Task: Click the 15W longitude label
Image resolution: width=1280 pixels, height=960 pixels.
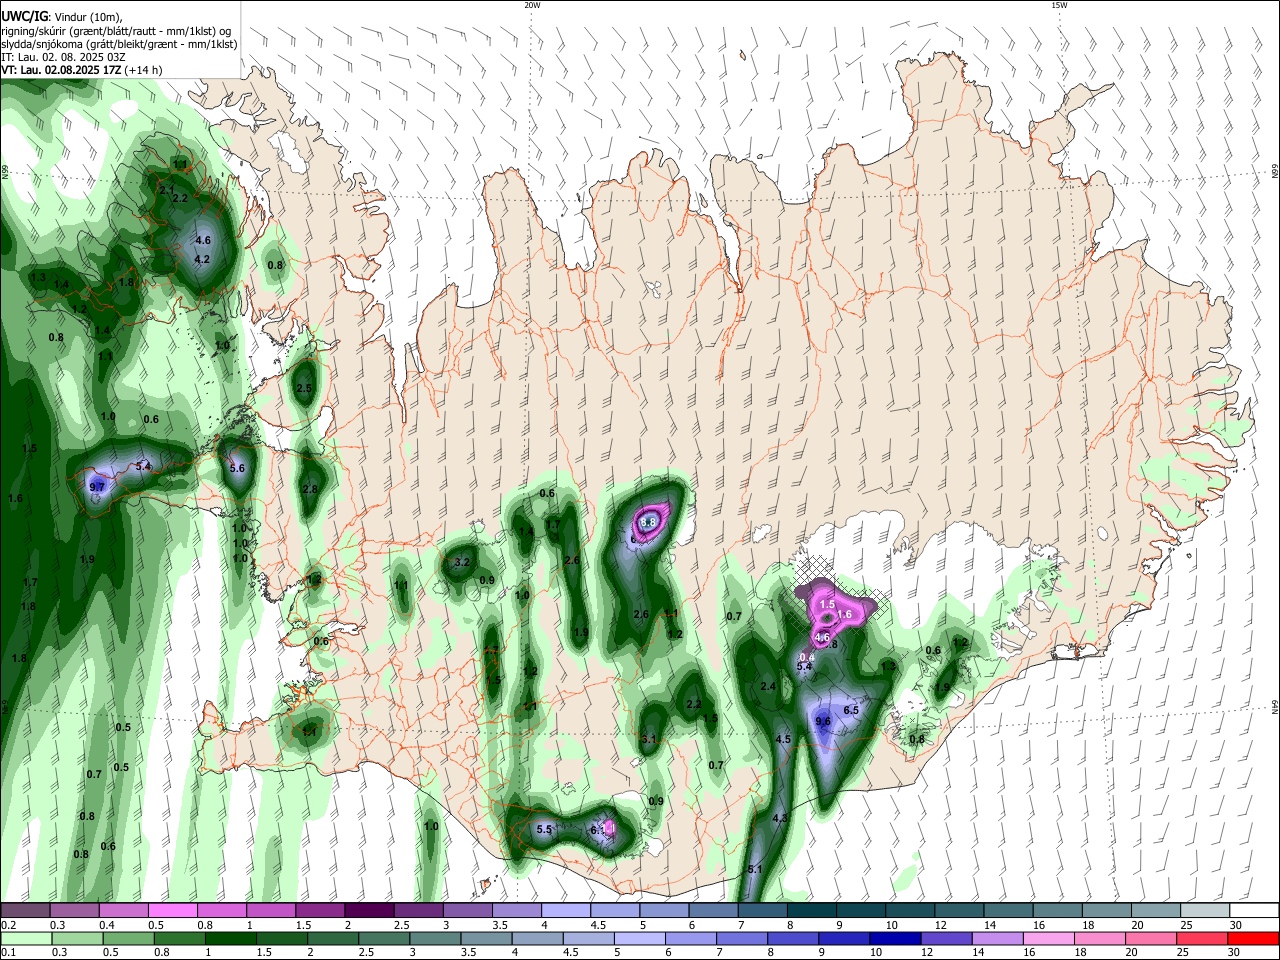Action: tap(1059, 5)
